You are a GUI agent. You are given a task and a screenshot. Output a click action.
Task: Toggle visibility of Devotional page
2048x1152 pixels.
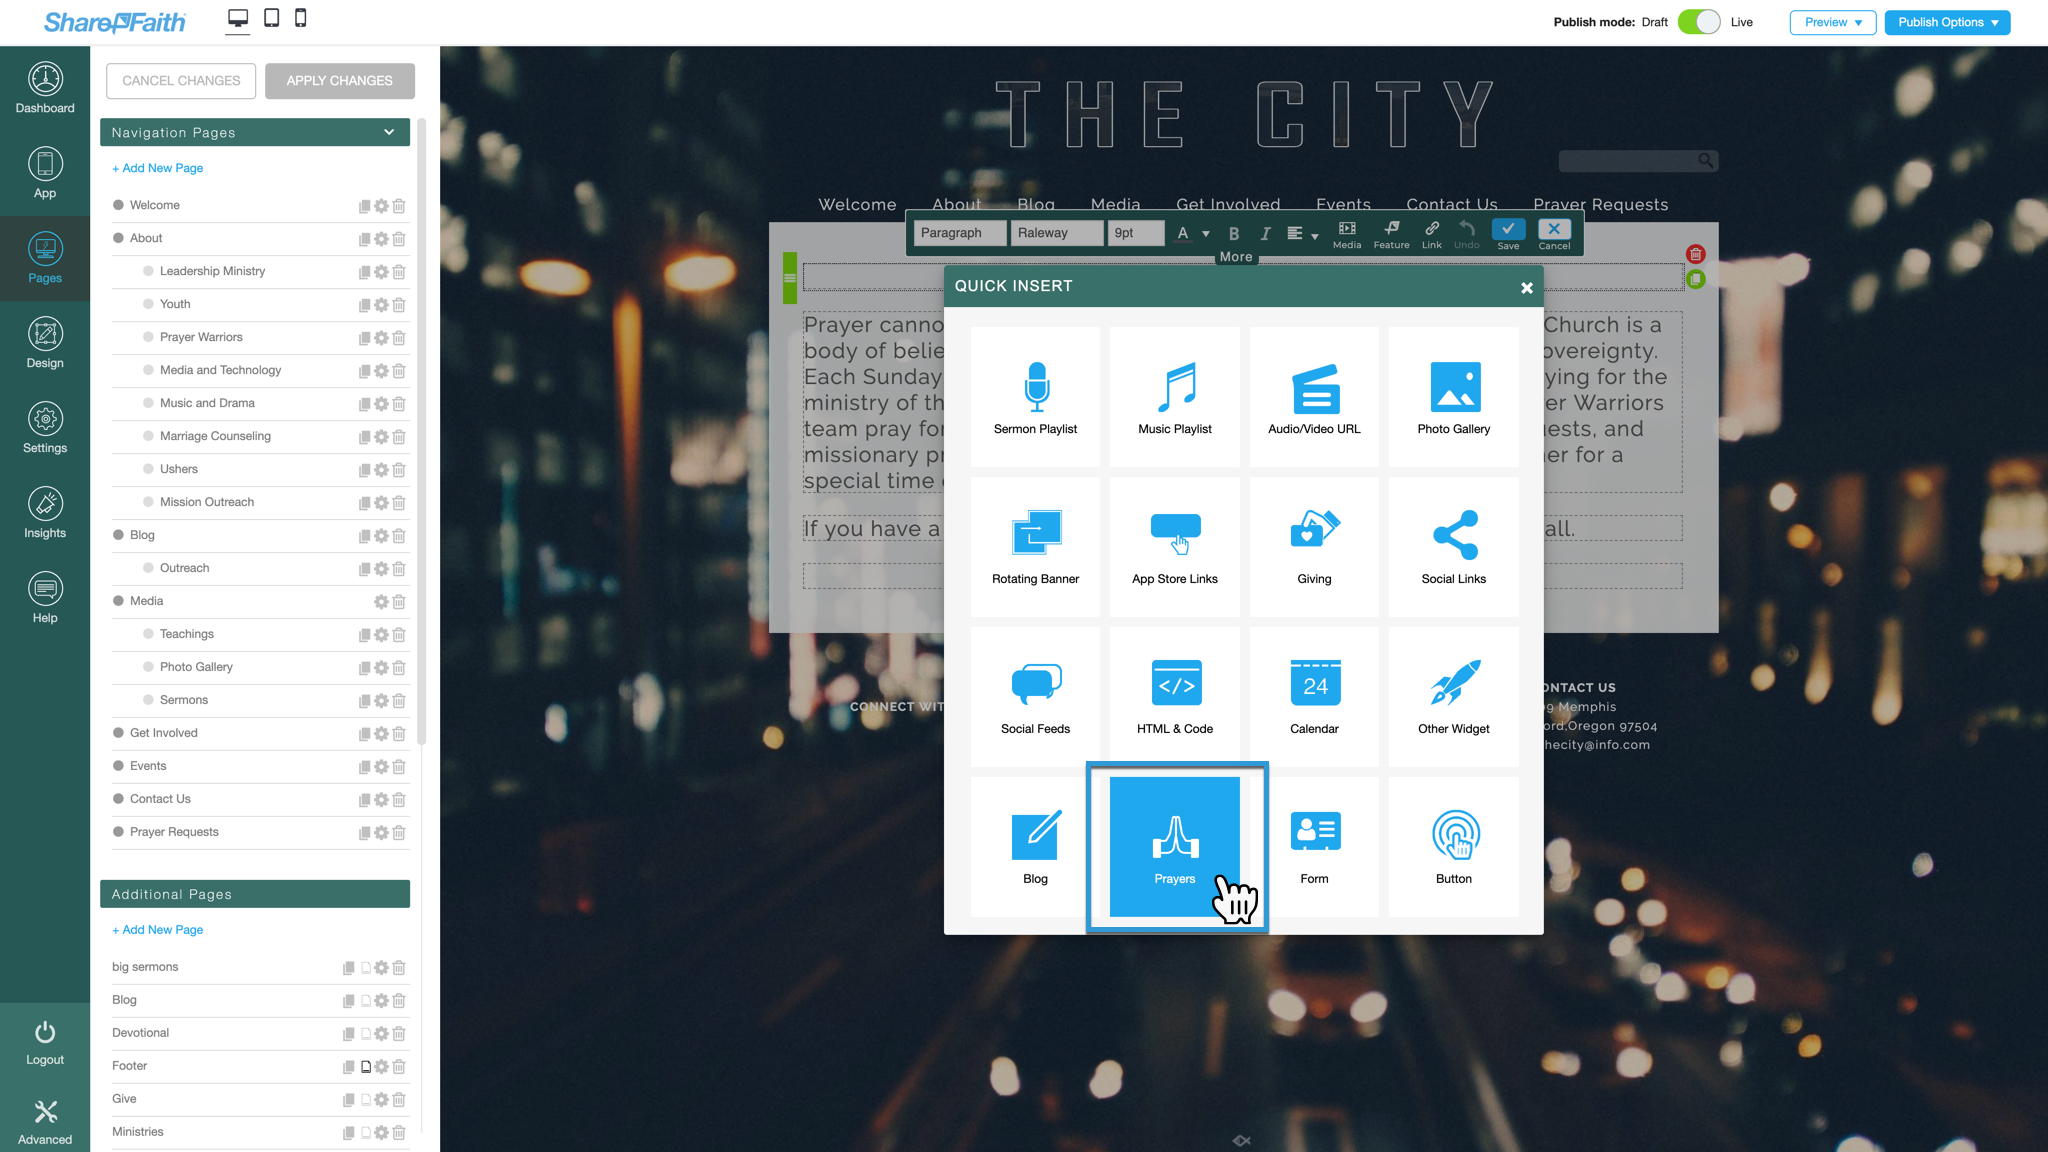(x=366, y=1034)
